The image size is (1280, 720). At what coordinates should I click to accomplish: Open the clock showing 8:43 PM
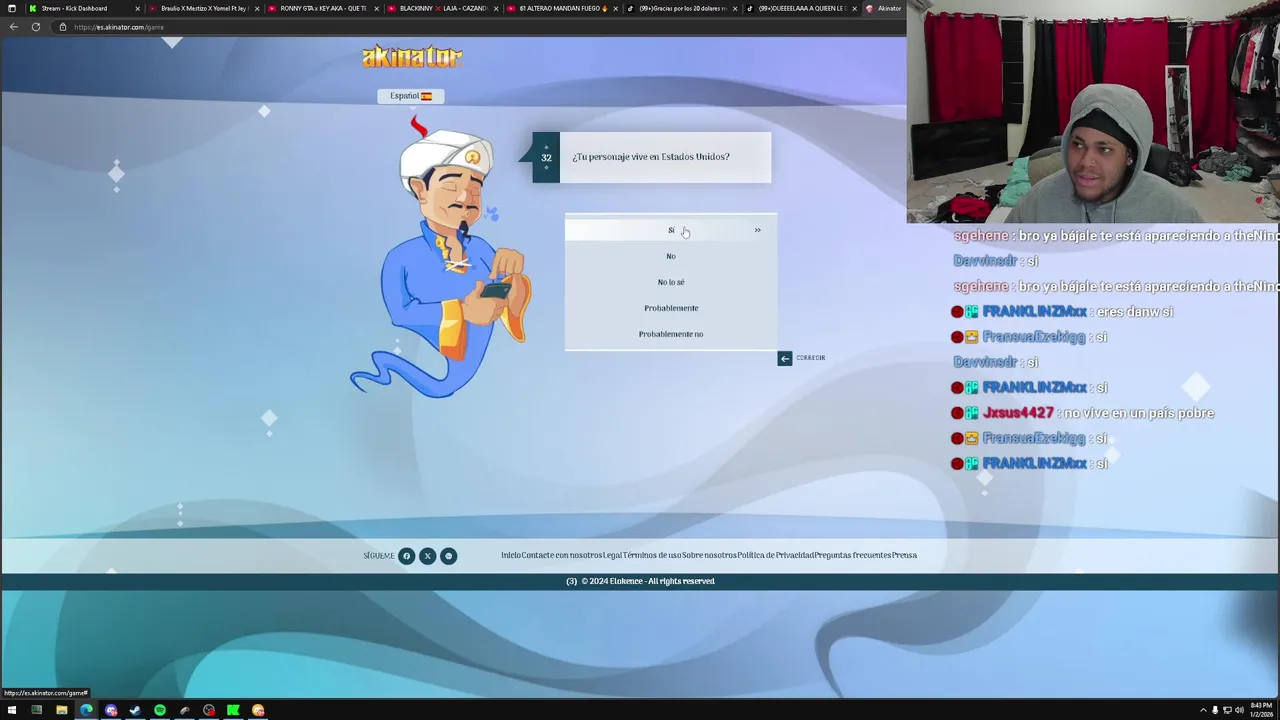[x=1262, y=710]
